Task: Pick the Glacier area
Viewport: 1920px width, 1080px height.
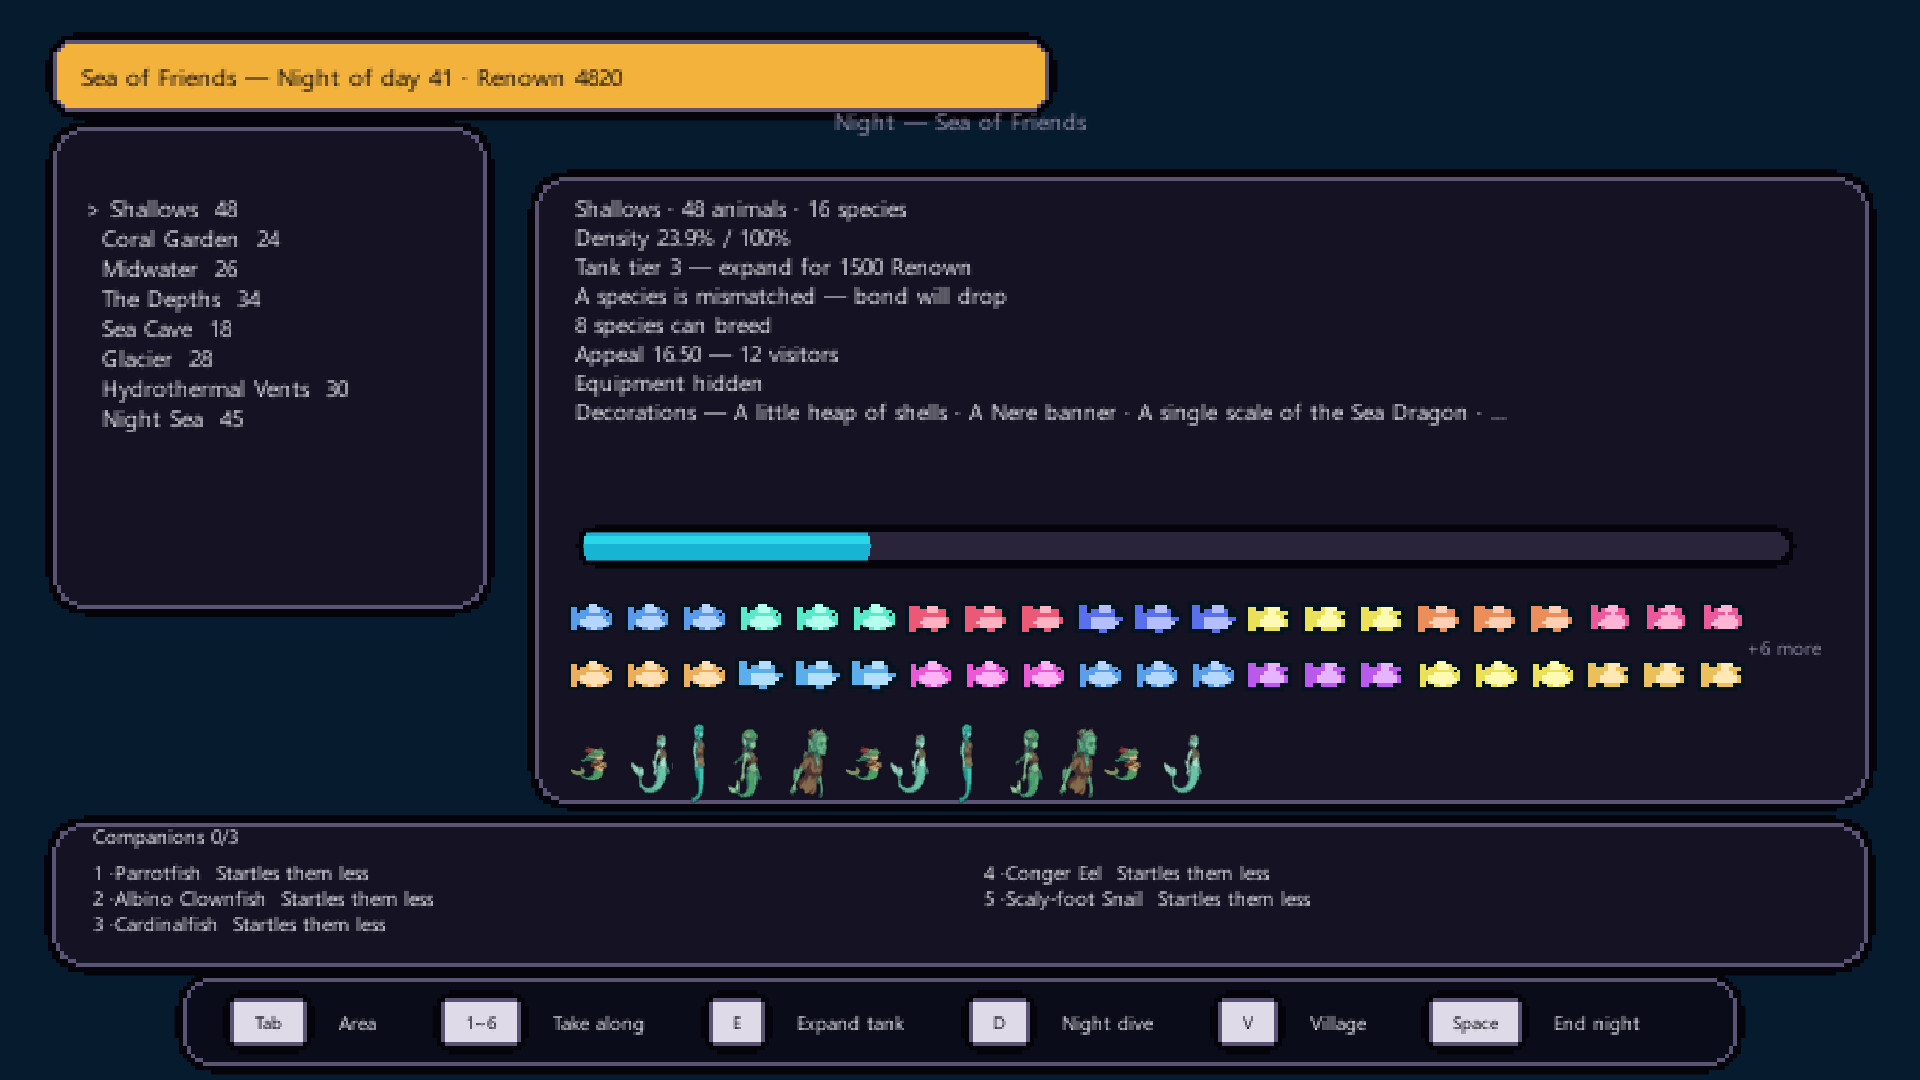Action: (156, 359)
